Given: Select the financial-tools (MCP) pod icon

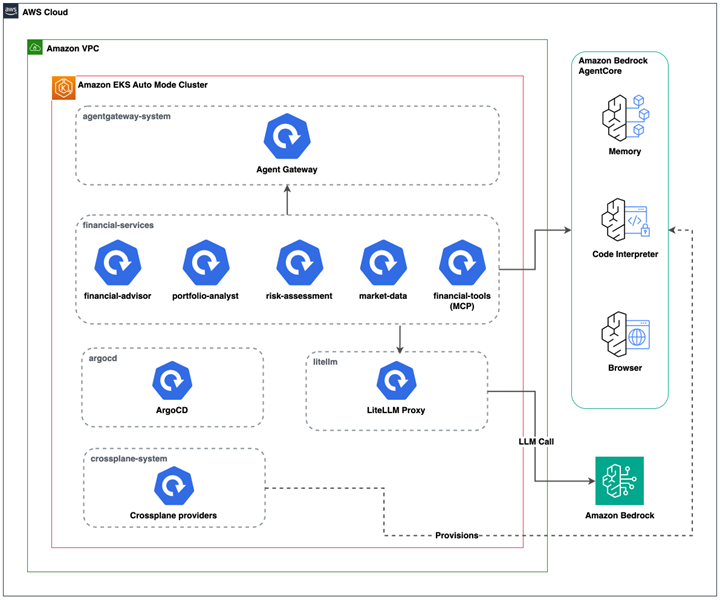Looking at the screenshot, I should click(x=462, y=263).
